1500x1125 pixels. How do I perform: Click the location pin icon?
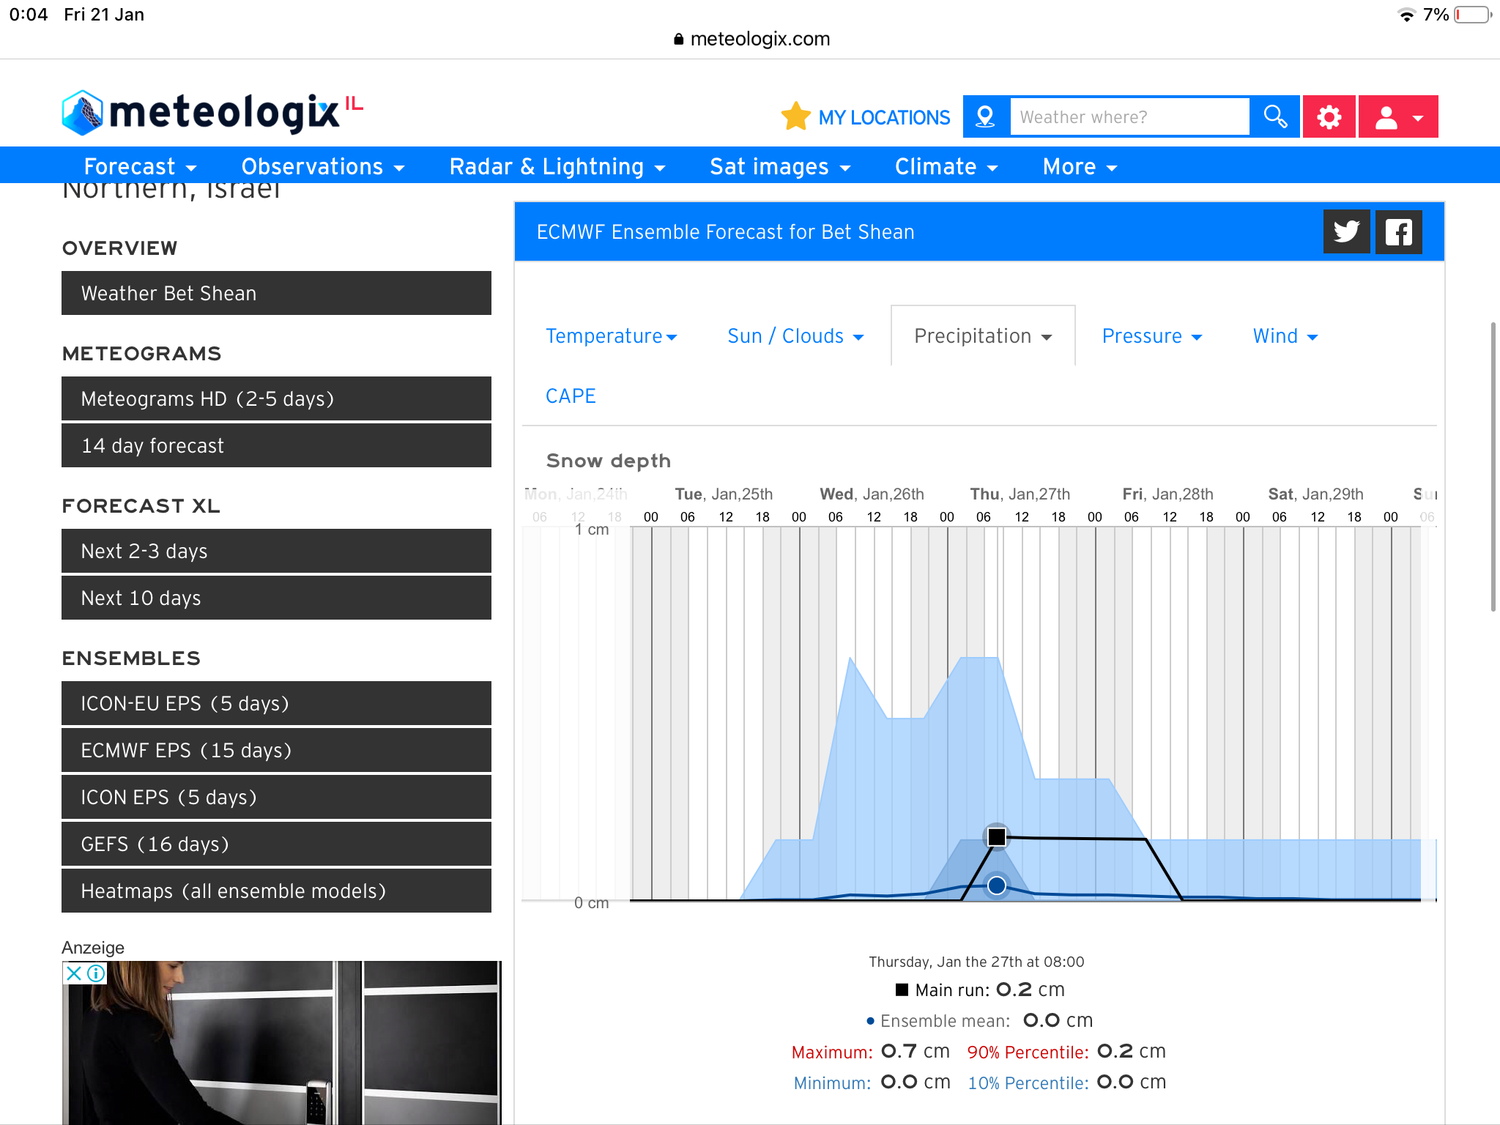pos(986,117)
